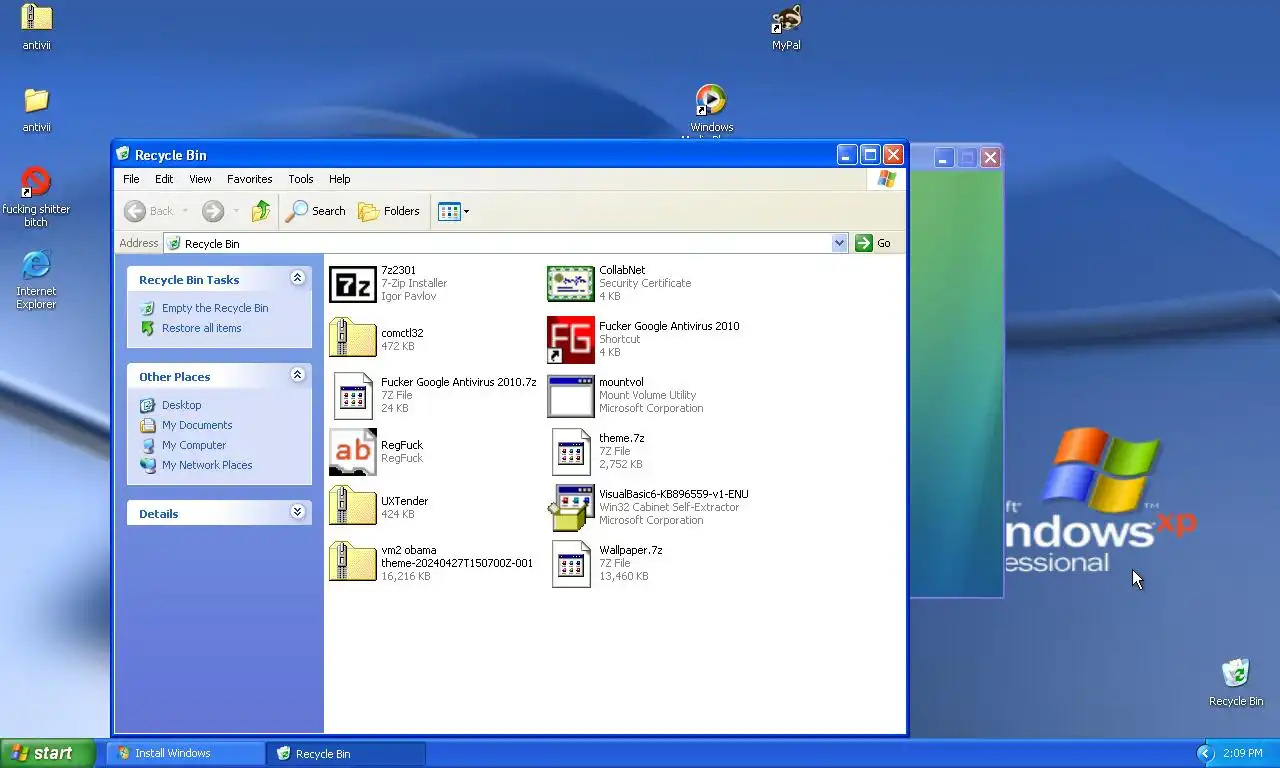Select the RegFuck application icon
The width and height of the screenshot is (1280, 768).
(352, 452)
